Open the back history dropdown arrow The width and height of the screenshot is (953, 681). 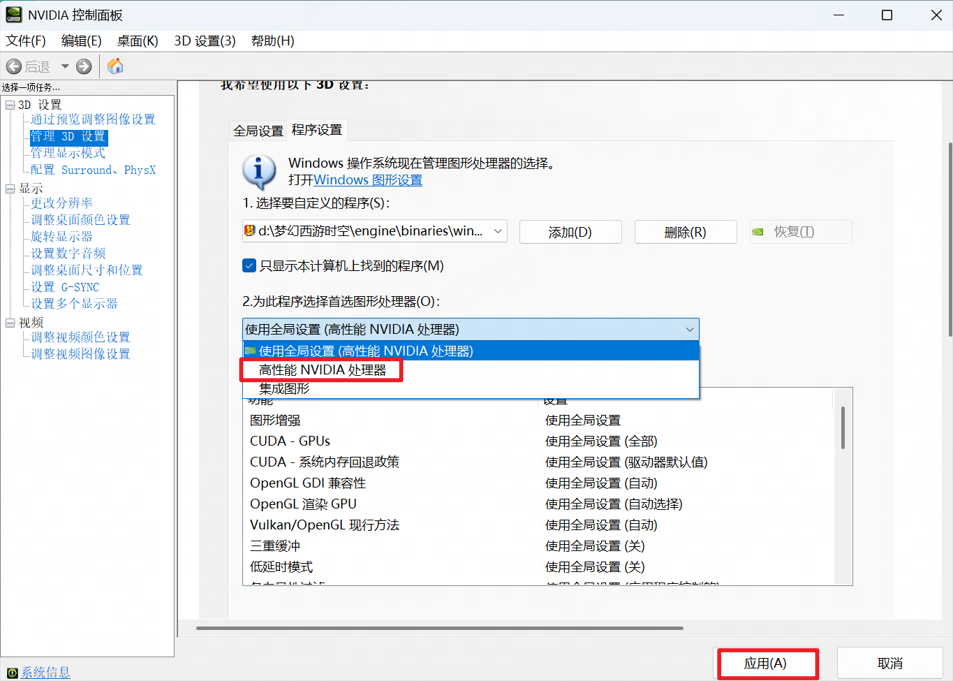[64, 66]
